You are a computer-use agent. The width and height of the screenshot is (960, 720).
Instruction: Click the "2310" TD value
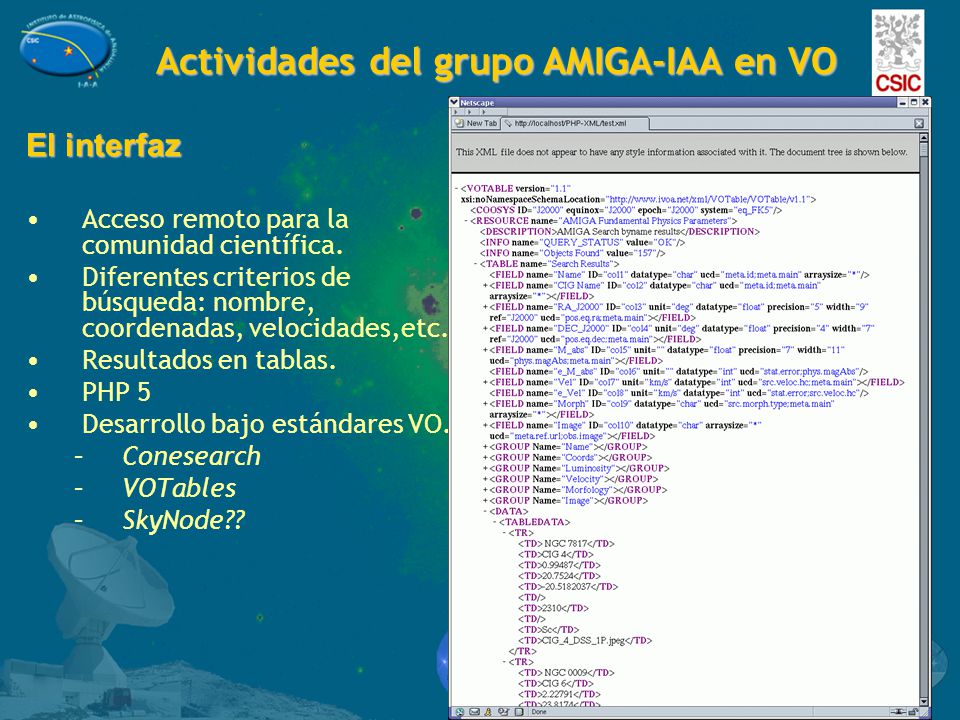pos(553,608)
